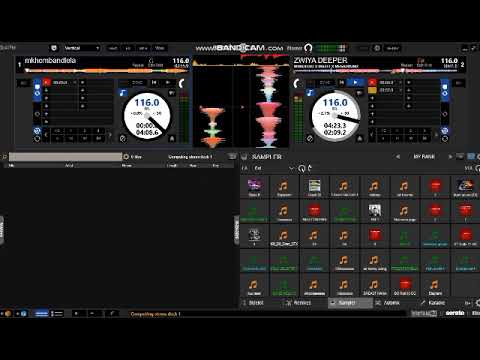Jump to track start on deck 1
Image resolution: width=480 pixels, height=360 pixels.
coord(154,82)
